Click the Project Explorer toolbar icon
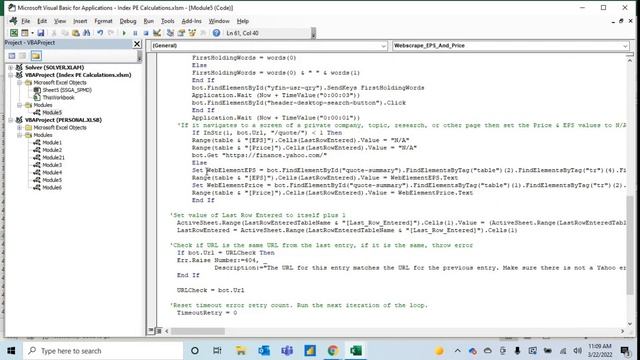 click(x=170, y=33)
